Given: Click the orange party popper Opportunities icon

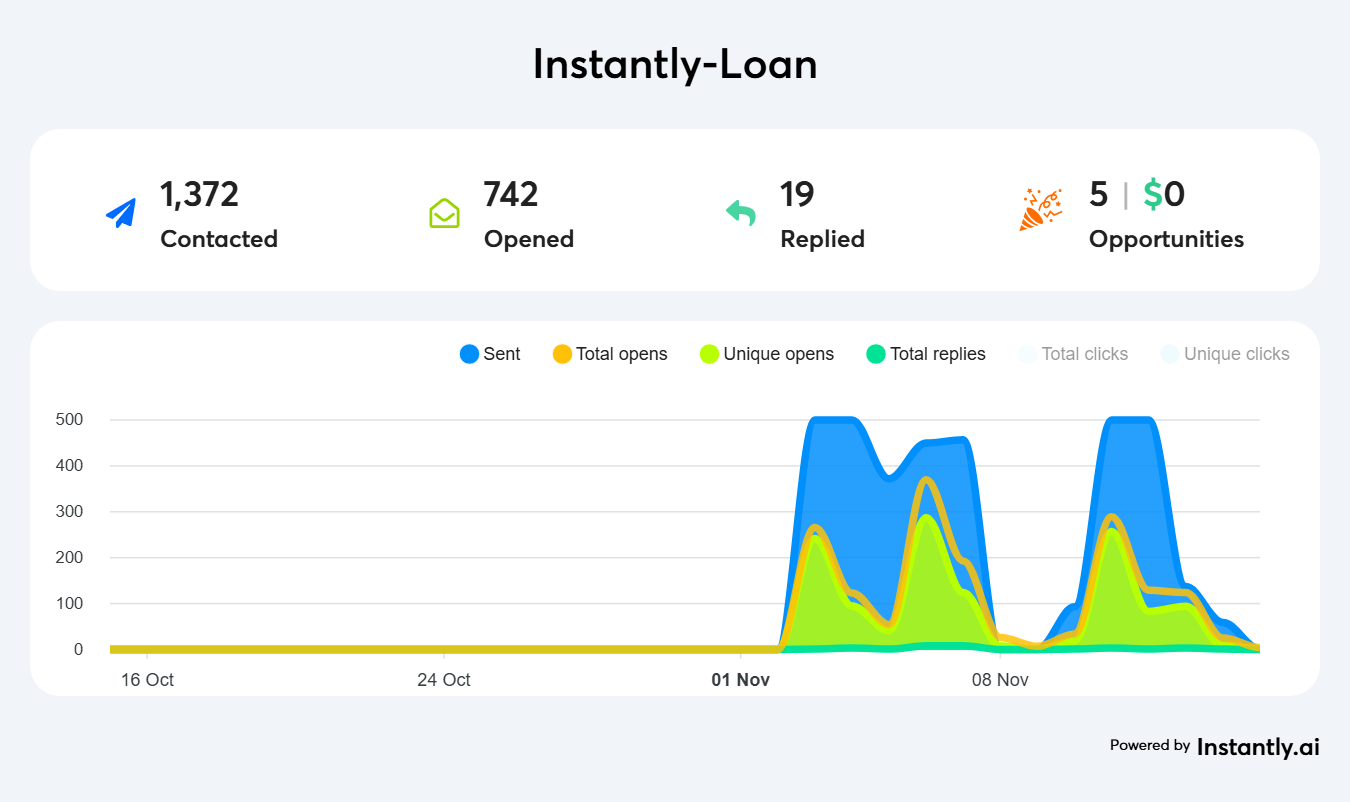Looking at the screenshot, I should [1041, 210].
